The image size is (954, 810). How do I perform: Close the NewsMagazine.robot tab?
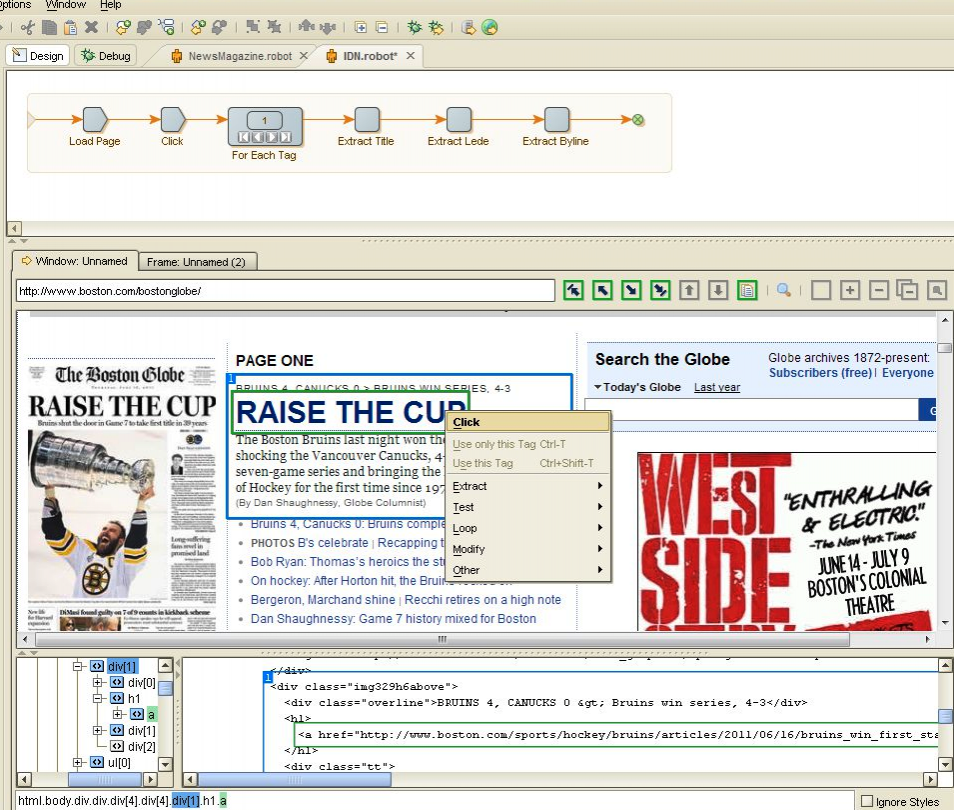coord(304,55)
